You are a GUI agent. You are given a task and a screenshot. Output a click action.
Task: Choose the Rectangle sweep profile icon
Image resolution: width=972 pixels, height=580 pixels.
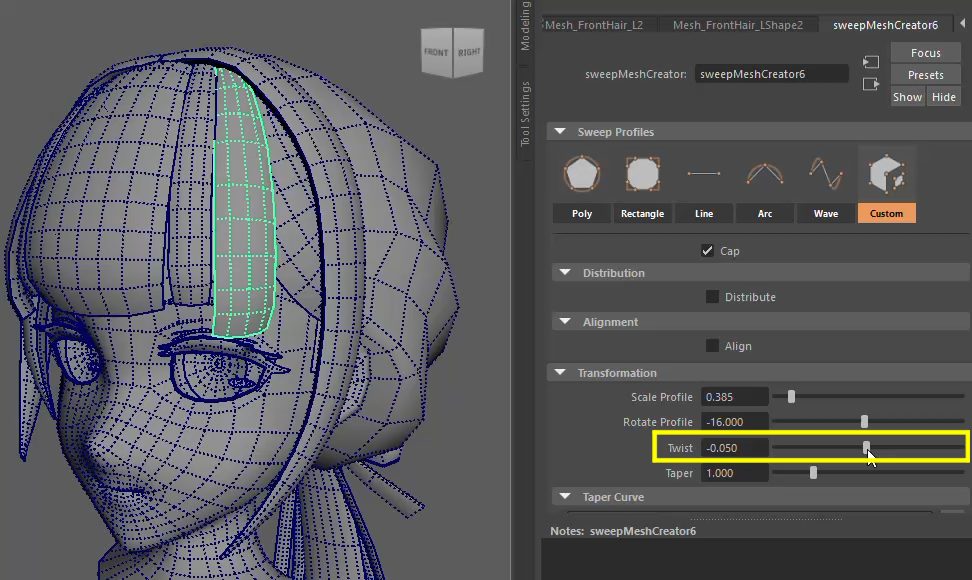click(x=642, y=175)
